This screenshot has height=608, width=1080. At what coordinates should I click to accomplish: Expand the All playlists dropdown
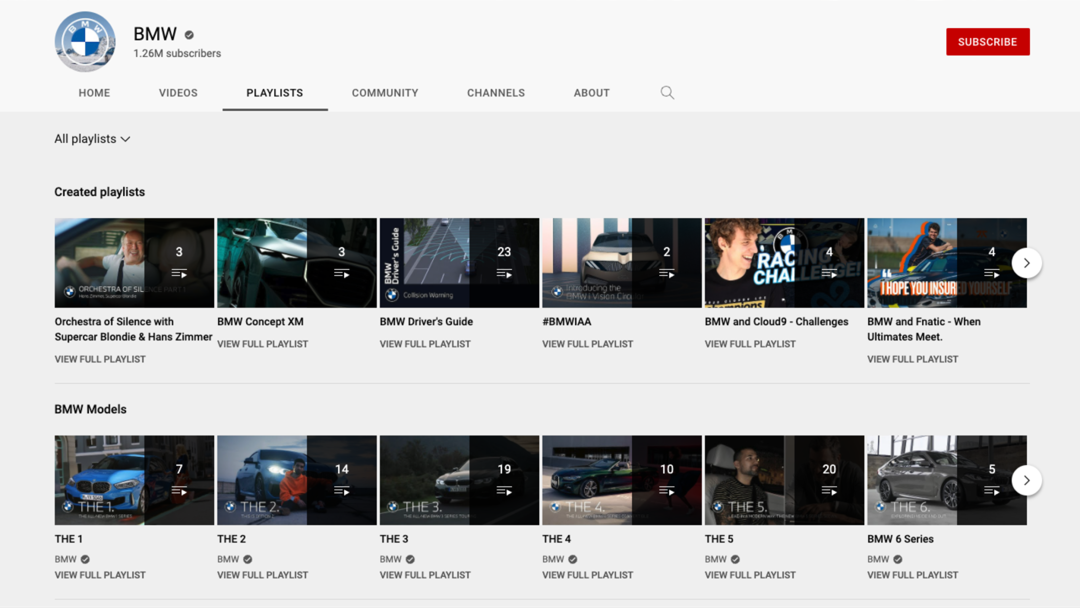click(x=92, y=139)
